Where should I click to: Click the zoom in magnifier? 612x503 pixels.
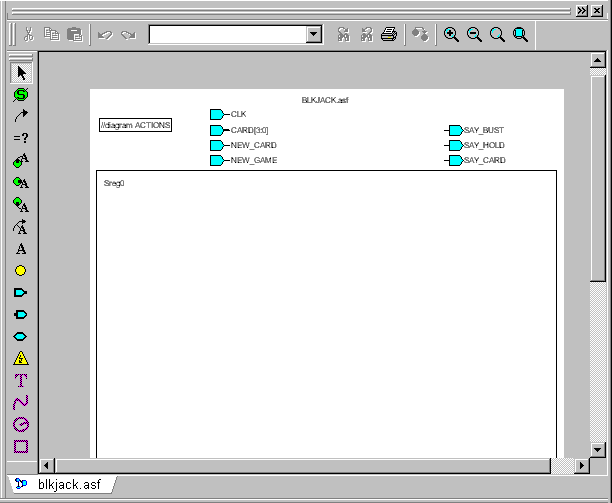click(451, 35)
